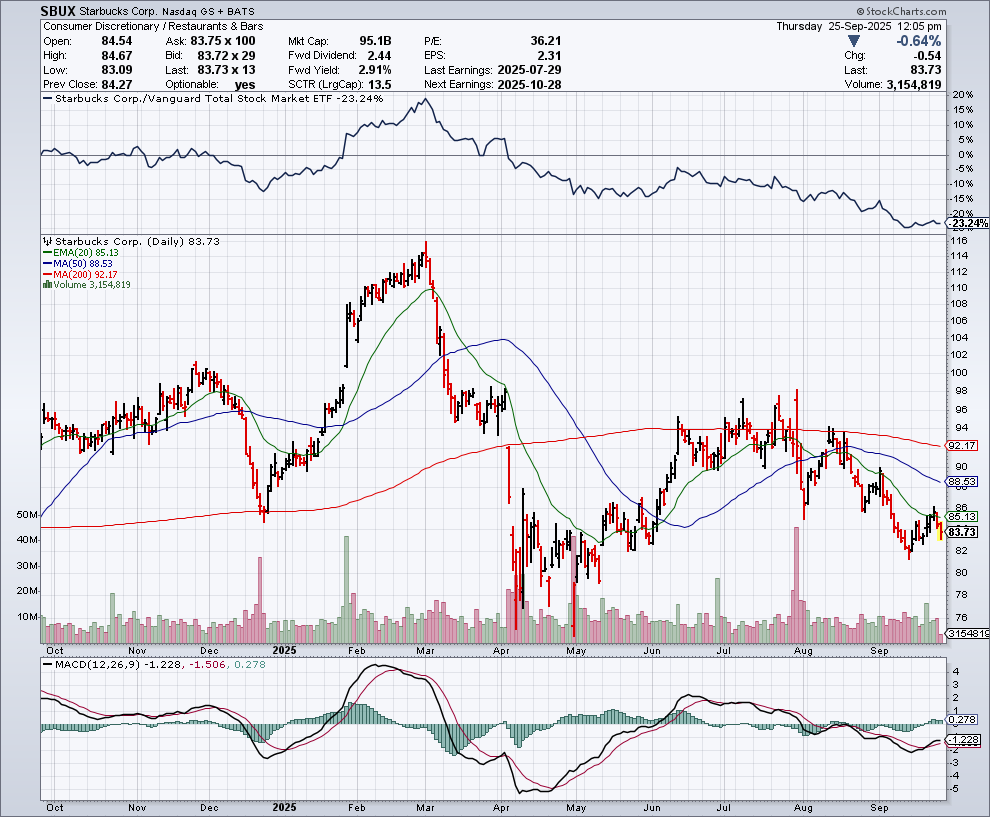The height and width of the screenshot is (817, 990).
Task: Click the 3154819 volume axis tag
Action: [966, 633]
